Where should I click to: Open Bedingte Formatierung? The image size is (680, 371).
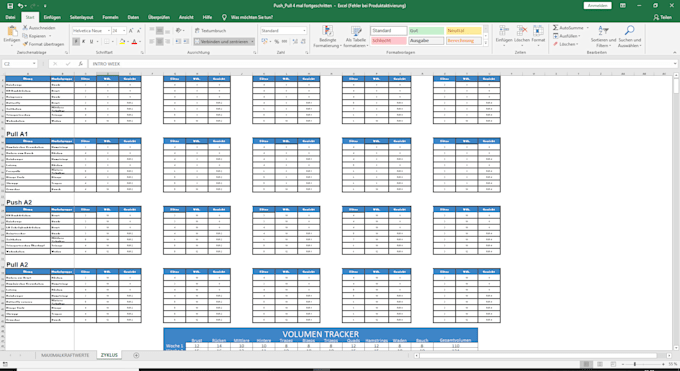[327, 36]
